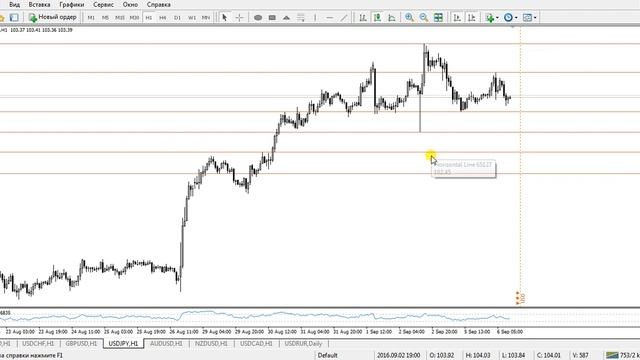Select the trendline tool
The height and width of the screenshot is (360, 640).
click(x=344, y=18)
